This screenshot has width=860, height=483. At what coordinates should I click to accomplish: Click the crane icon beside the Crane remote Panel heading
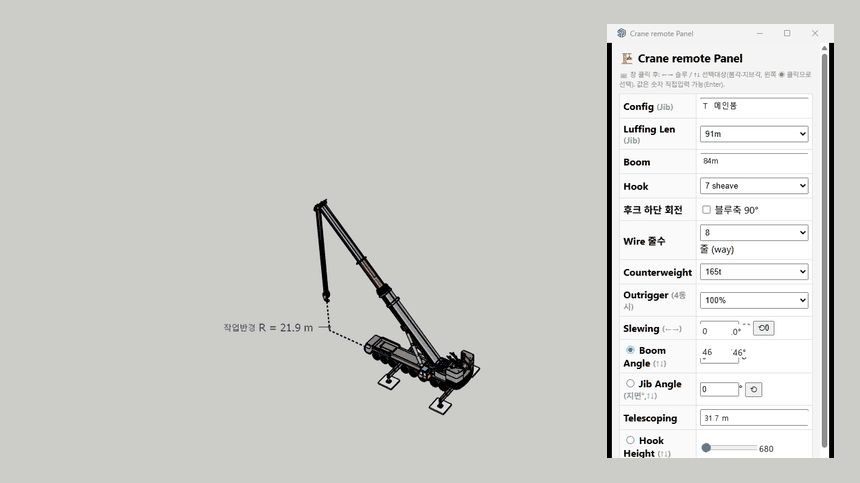[626, 58]
